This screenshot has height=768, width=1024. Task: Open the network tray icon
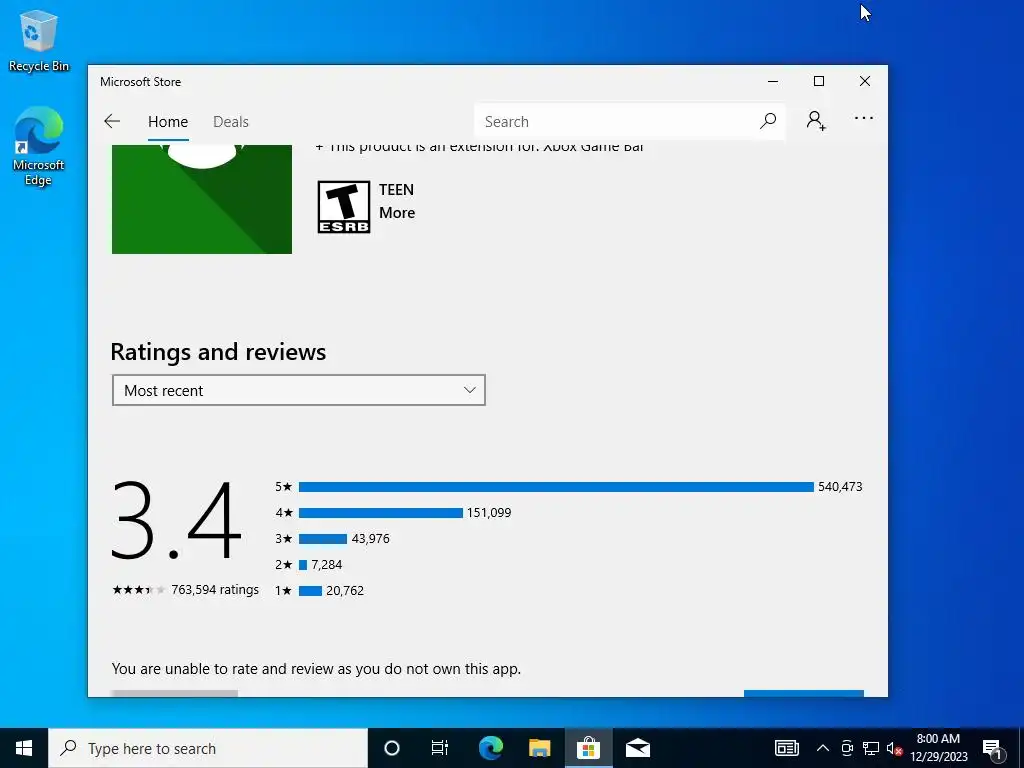coord(871,748)
